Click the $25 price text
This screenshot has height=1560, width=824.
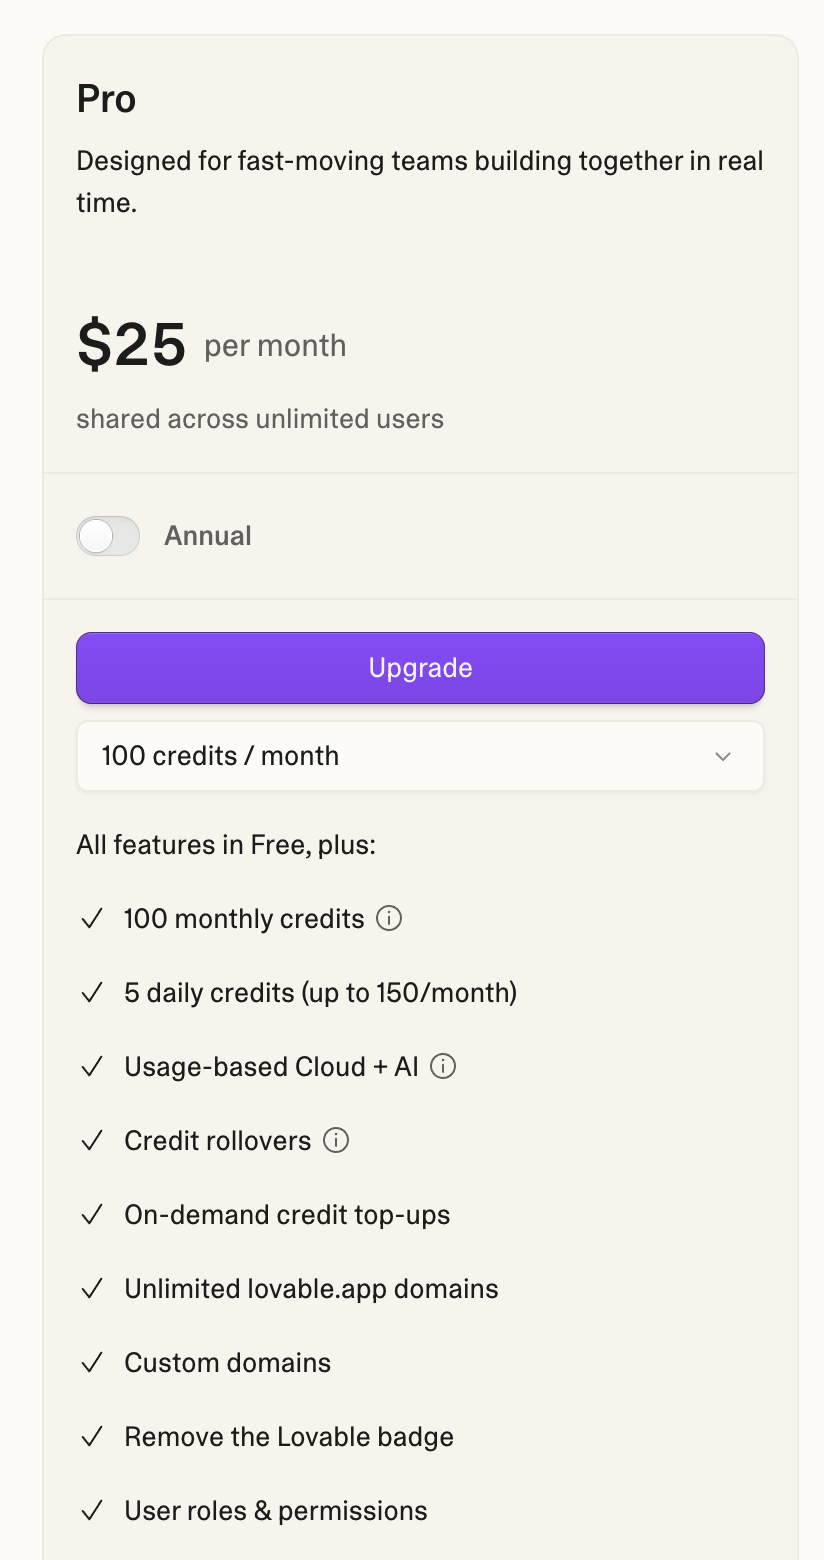click(132, 344)
